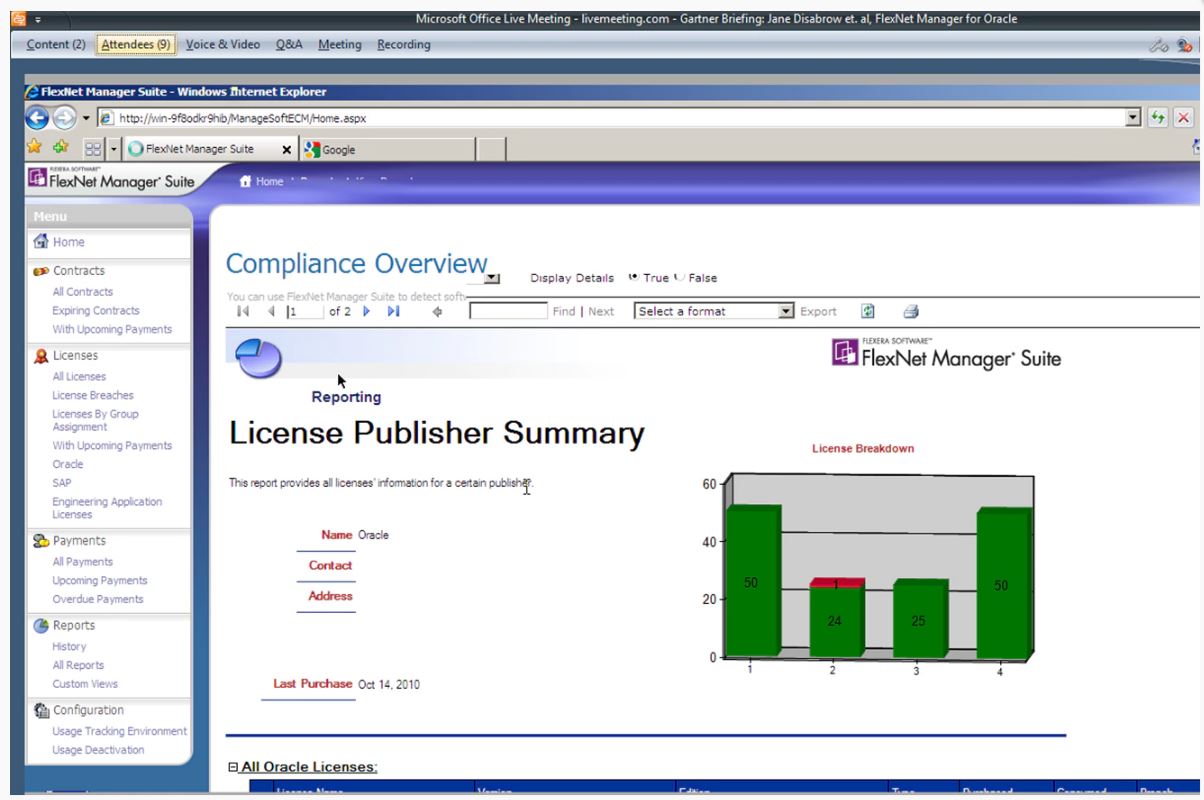
Task: Open the Custom Views link
Action: coord(85,684)
